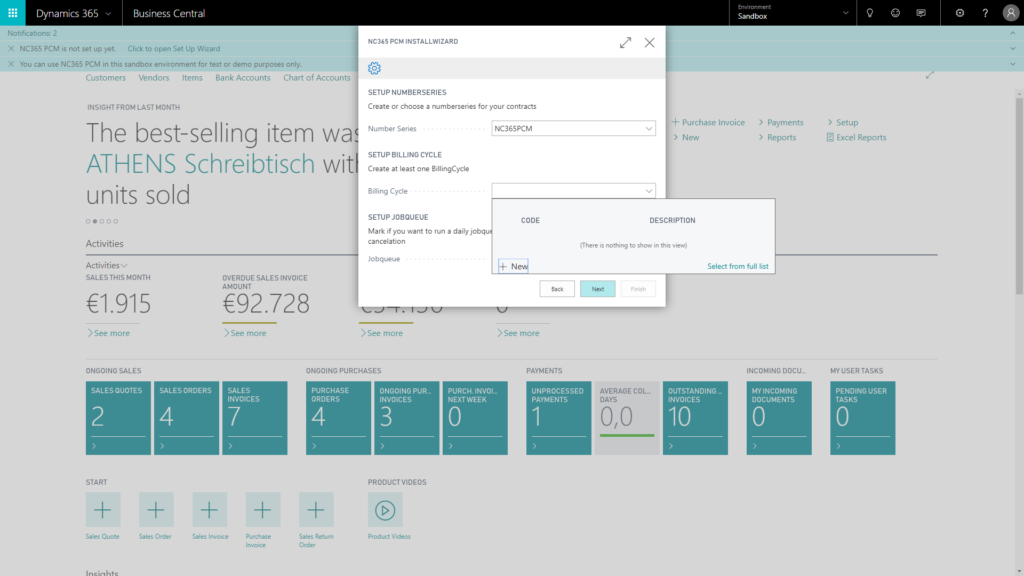Image resolution: width=1024 pixels, height=576 pixels.
Task: Close the NC365 PCM install wizard
Action: (x=649, y=42)
